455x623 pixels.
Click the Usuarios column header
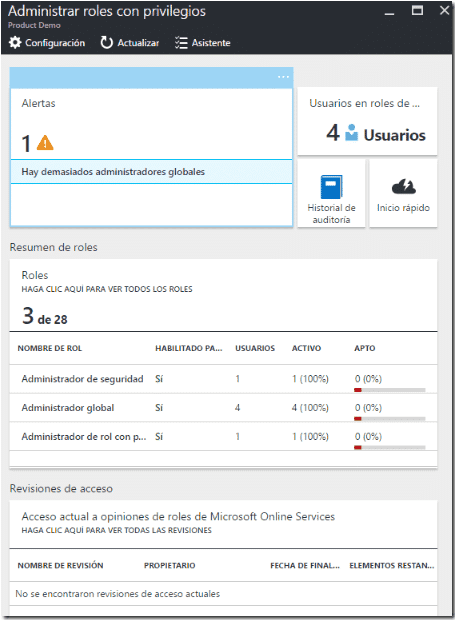(255, 348)
